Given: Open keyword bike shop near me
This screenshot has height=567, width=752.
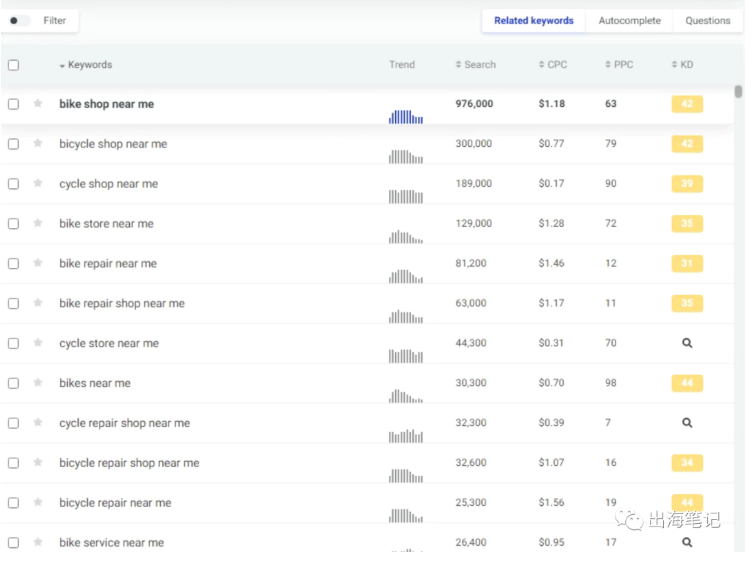Looking at the screenshot, I should (106, 104).
